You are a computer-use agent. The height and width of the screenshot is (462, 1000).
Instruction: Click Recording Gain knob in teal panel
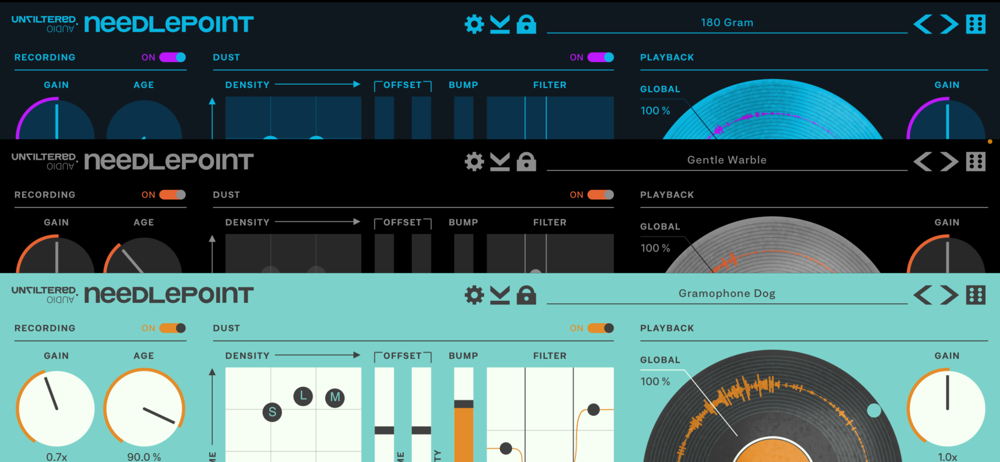(x=55, y=408)
